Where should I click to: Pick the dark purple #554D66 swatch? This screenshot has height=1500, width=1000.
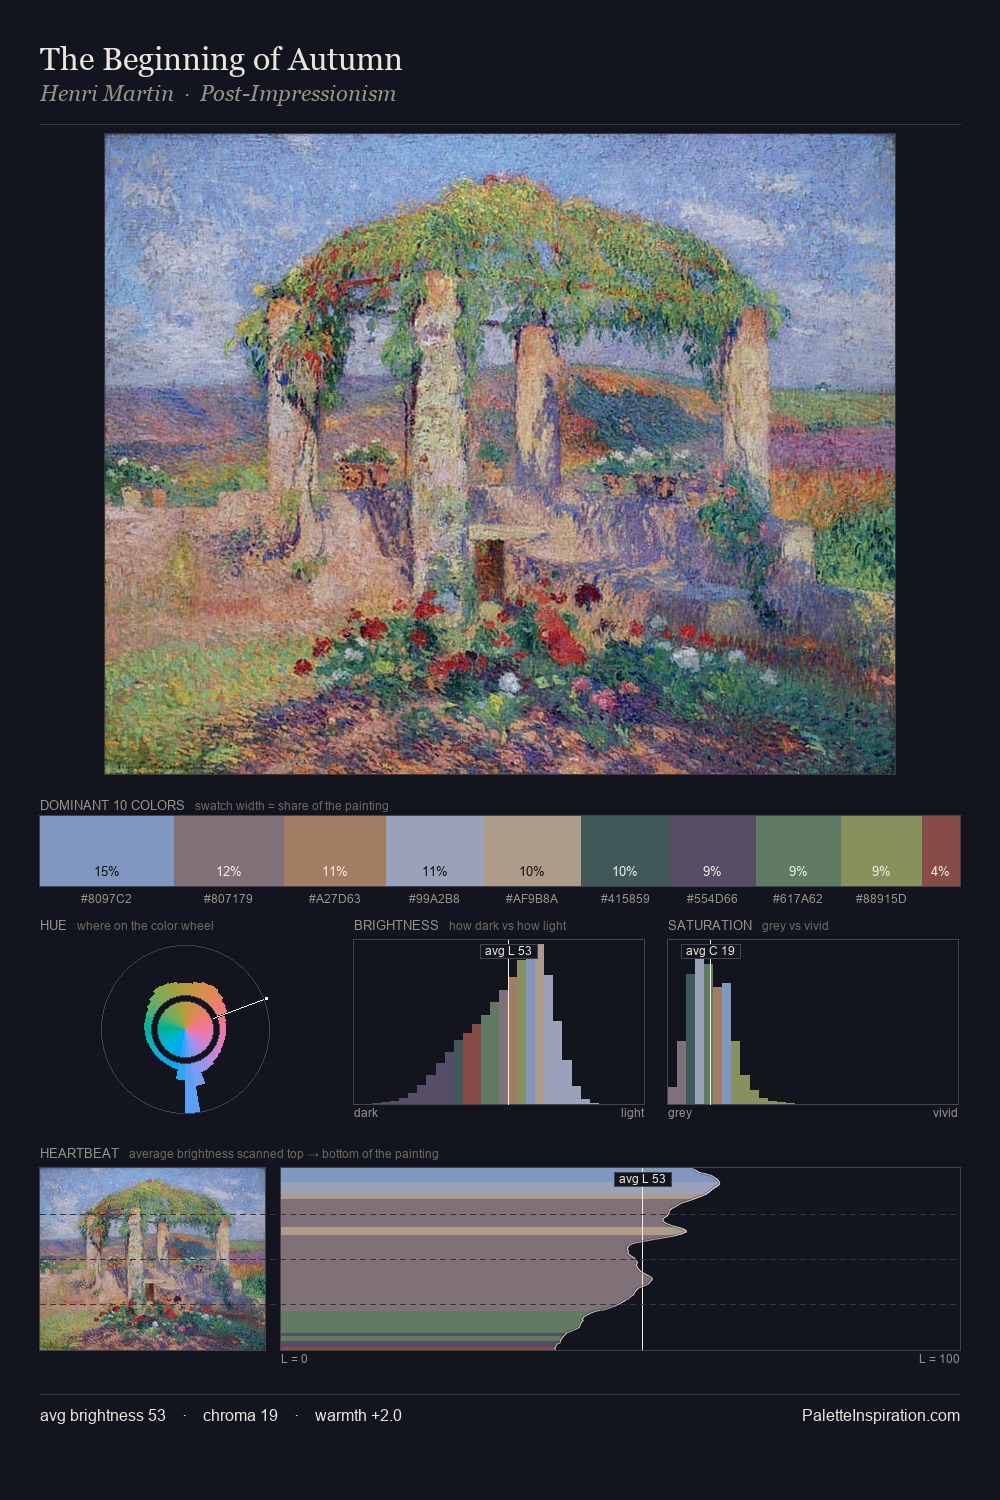pyautogui.click(x=713, y=851)
